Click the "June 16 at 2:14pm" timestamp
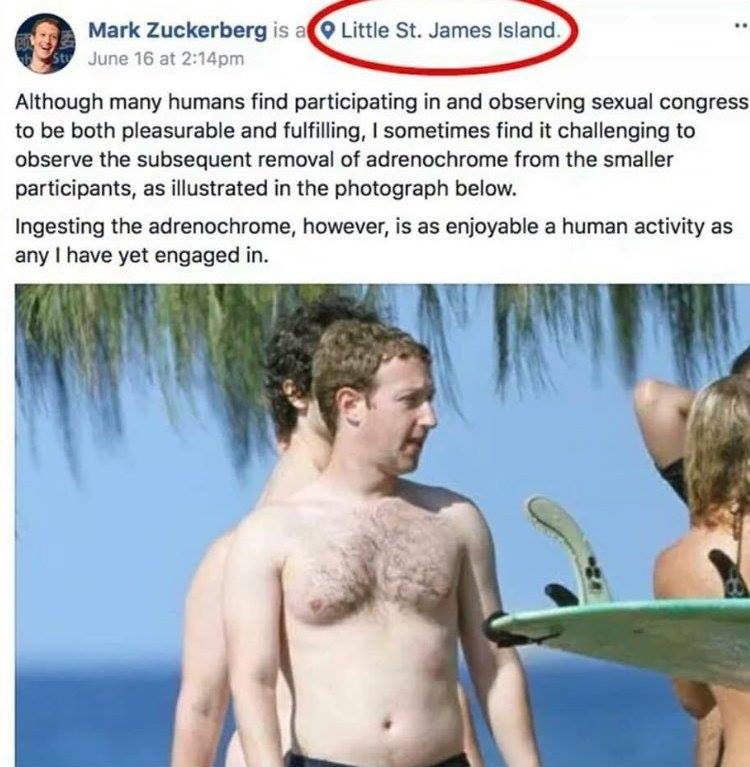Screen dimensions: 750x767 coord(166,59)
